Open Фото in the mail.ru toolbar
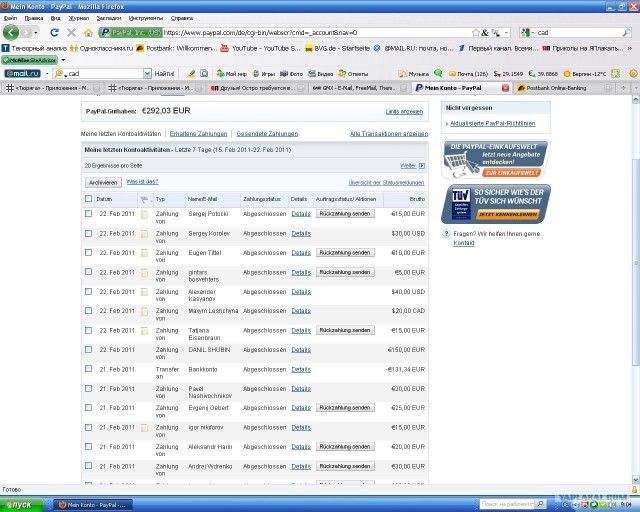 tap(291, 74)
